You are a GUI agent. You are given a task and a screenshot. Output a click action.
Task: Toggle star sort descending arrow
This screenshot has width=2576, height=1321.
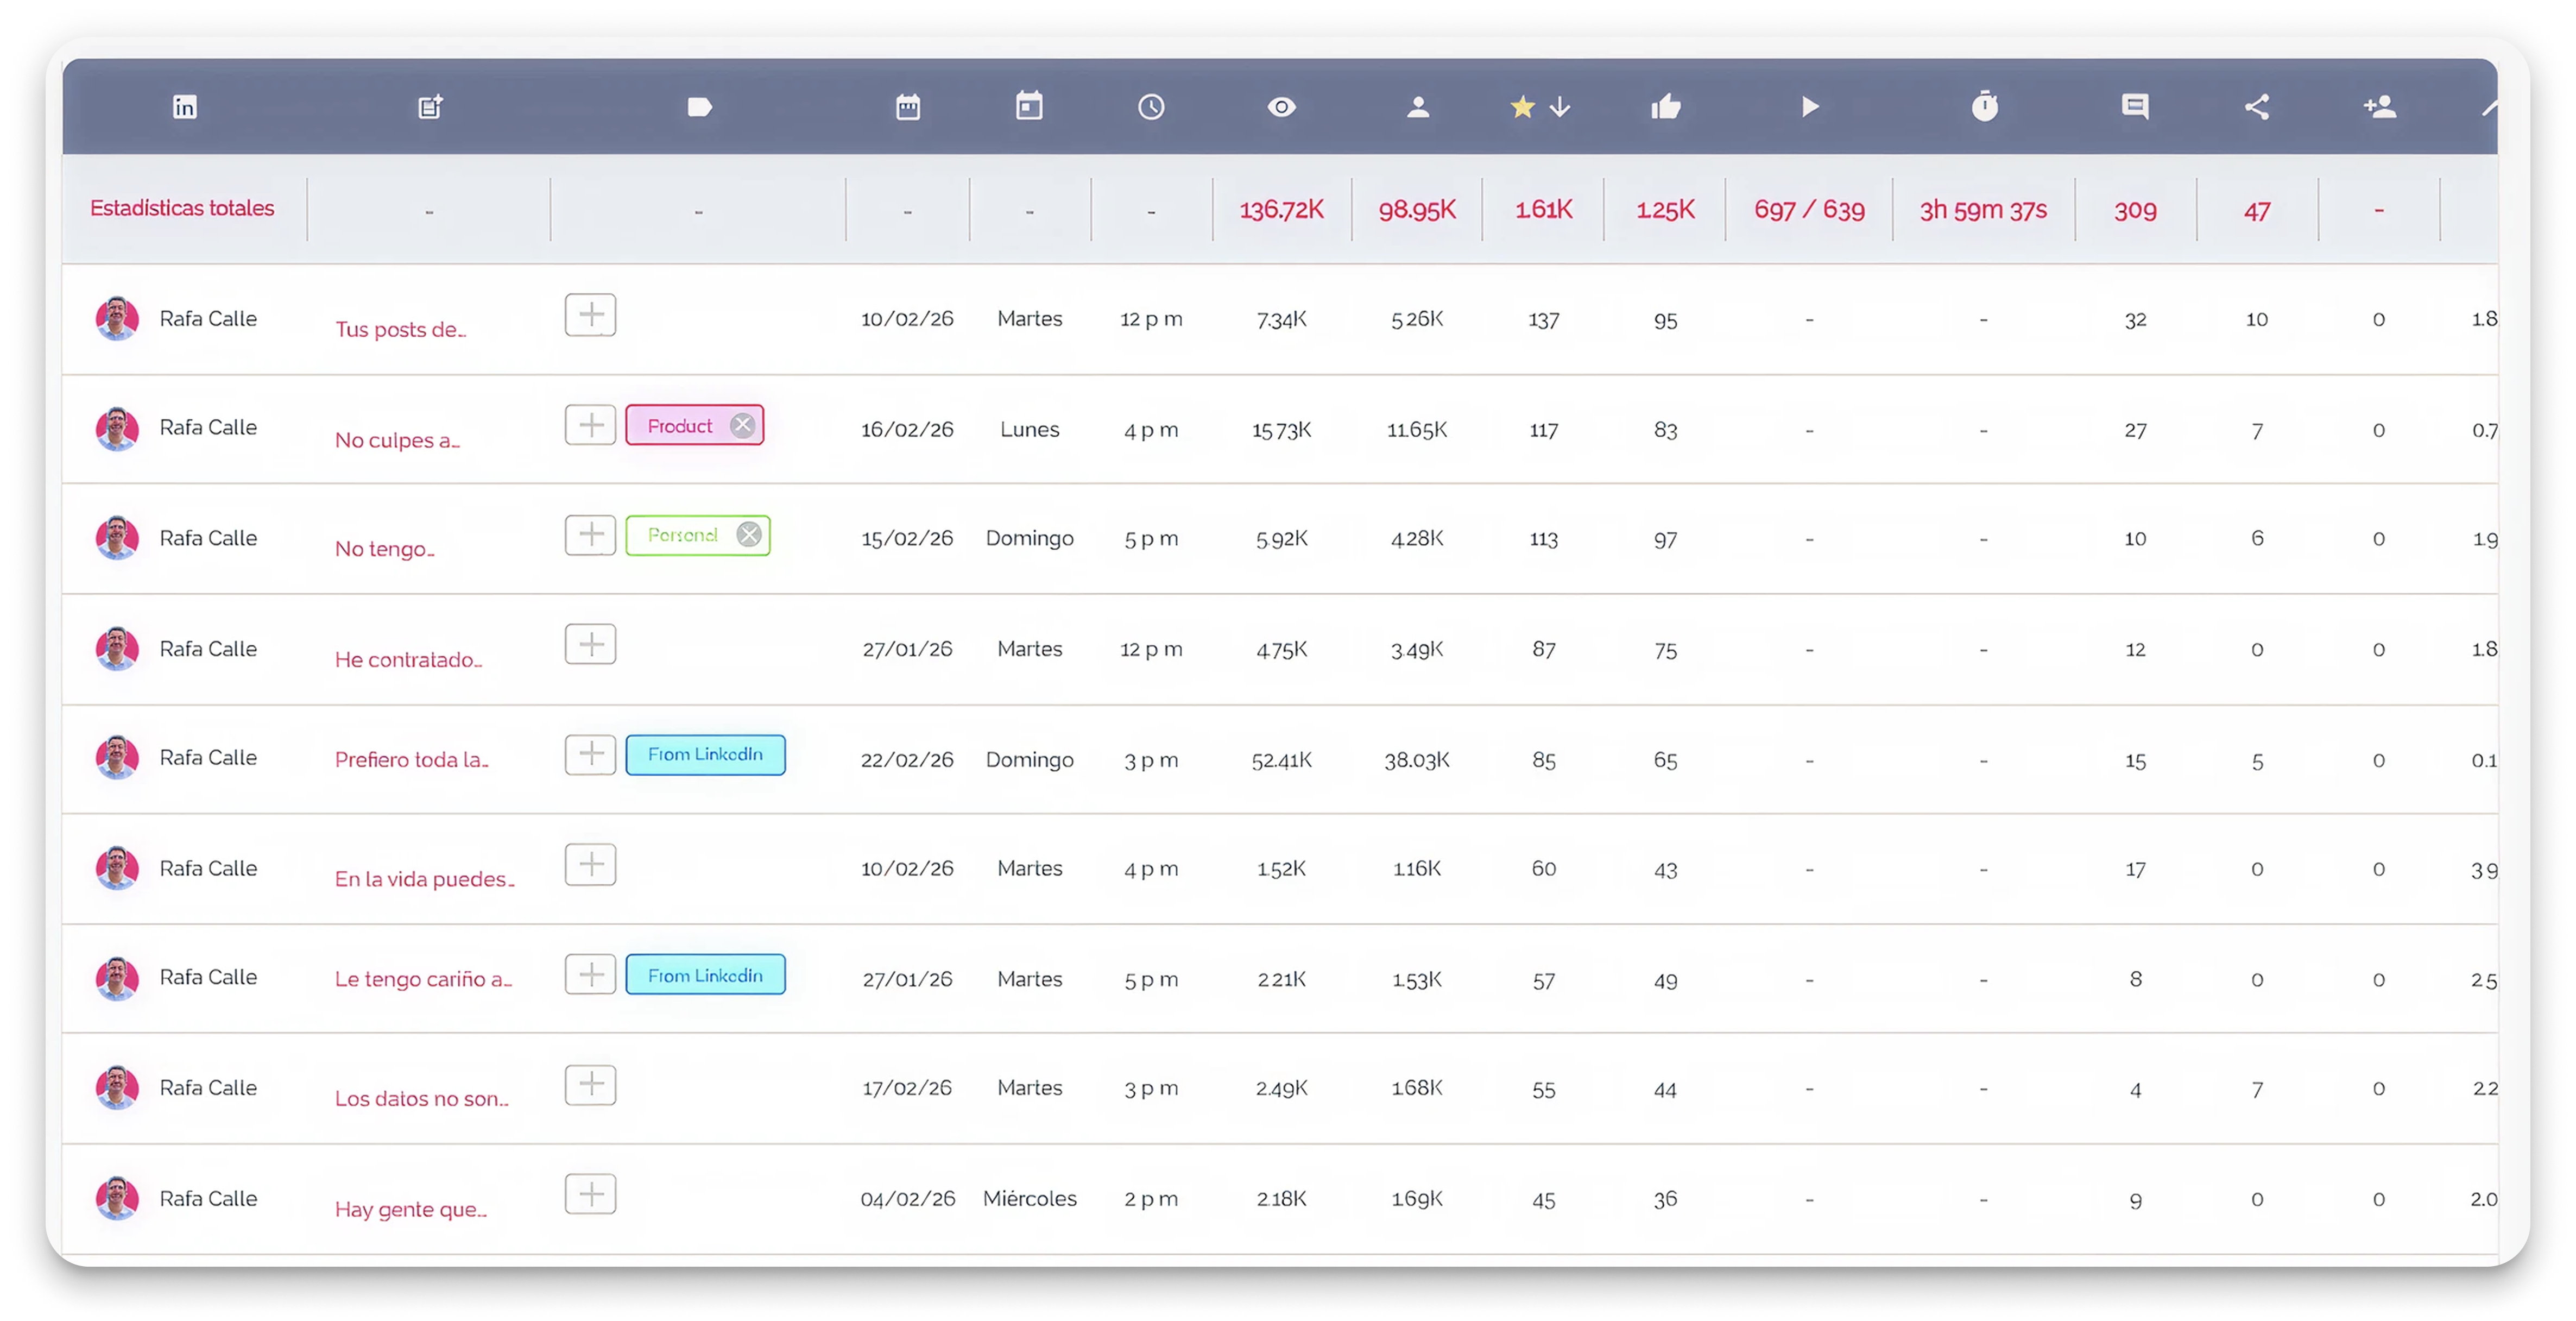1560,107
